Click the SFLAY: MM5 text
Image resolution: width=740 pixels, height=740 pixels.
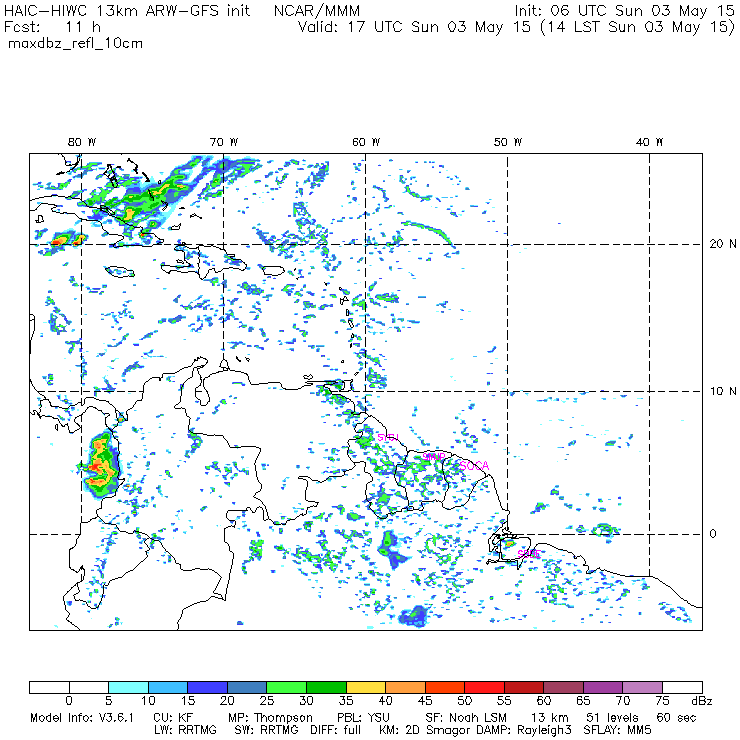(x=617, y=730)
